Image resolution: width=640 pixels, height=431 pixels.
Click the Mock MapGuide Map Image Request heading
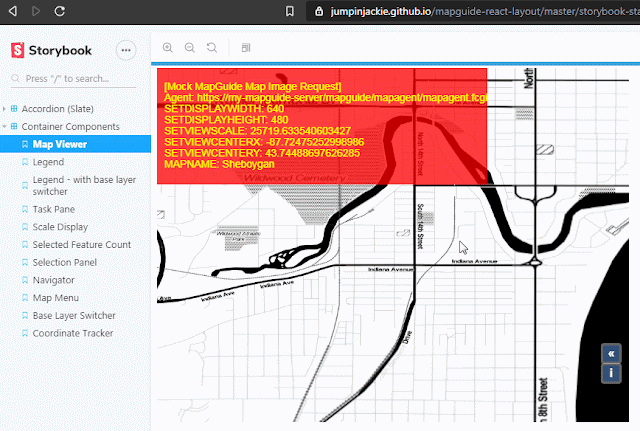253,87
